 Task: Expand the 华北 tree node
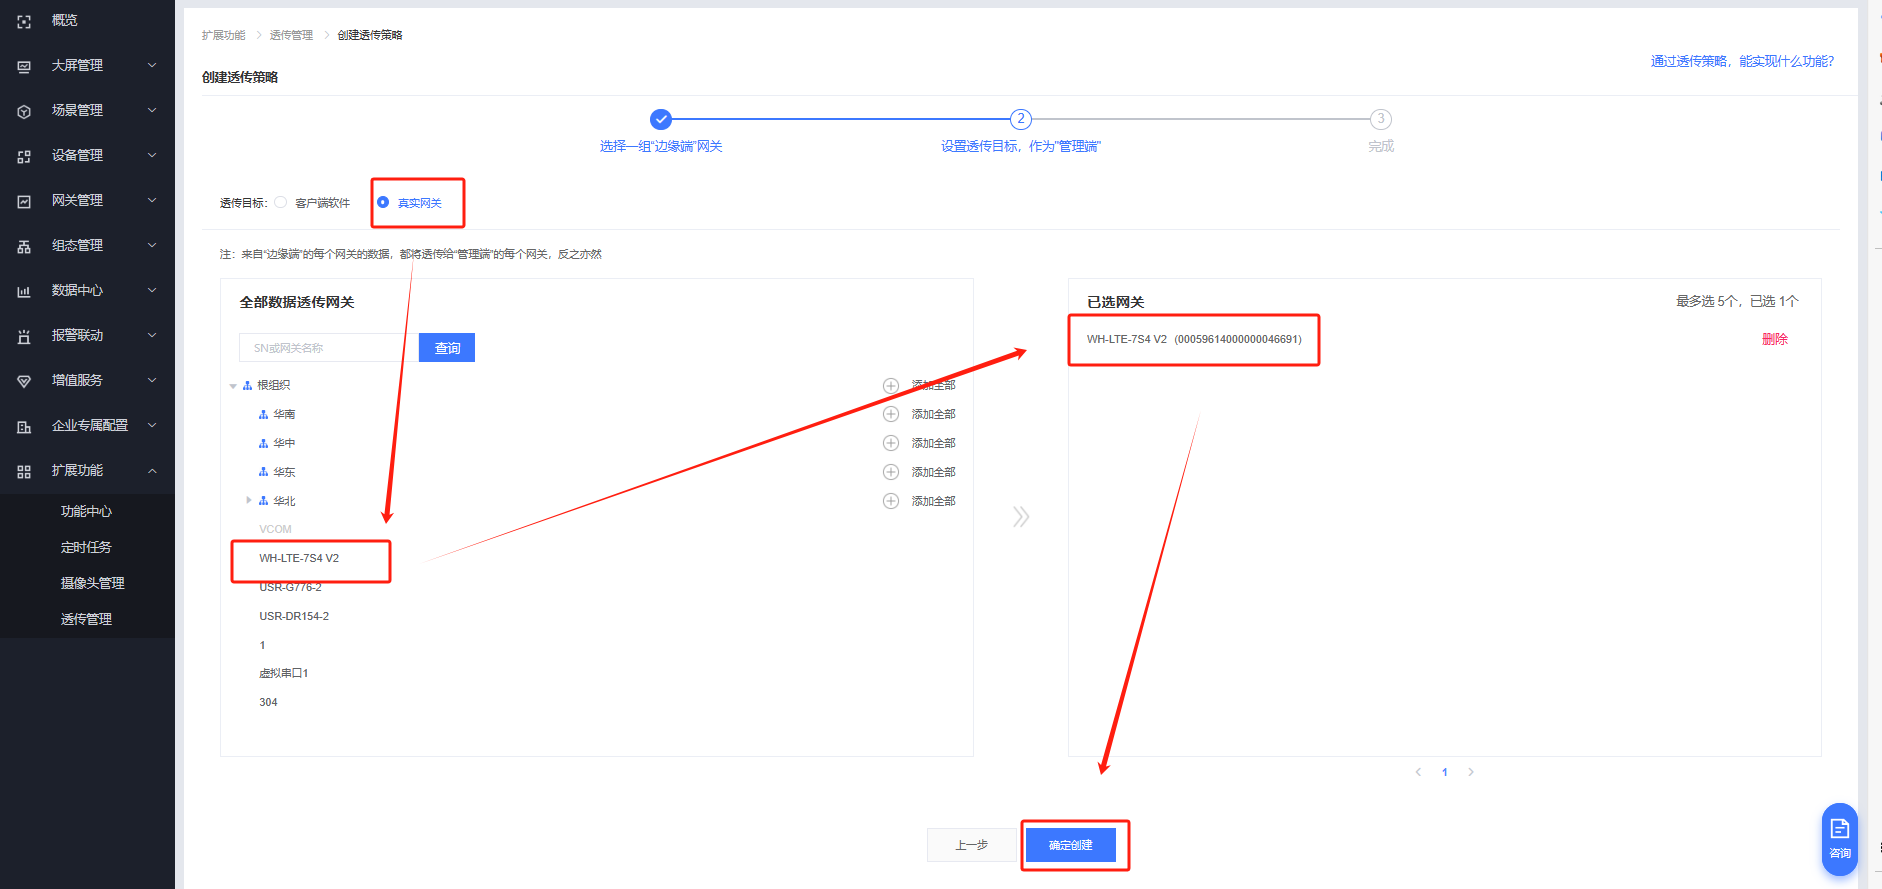coord(249,500)
